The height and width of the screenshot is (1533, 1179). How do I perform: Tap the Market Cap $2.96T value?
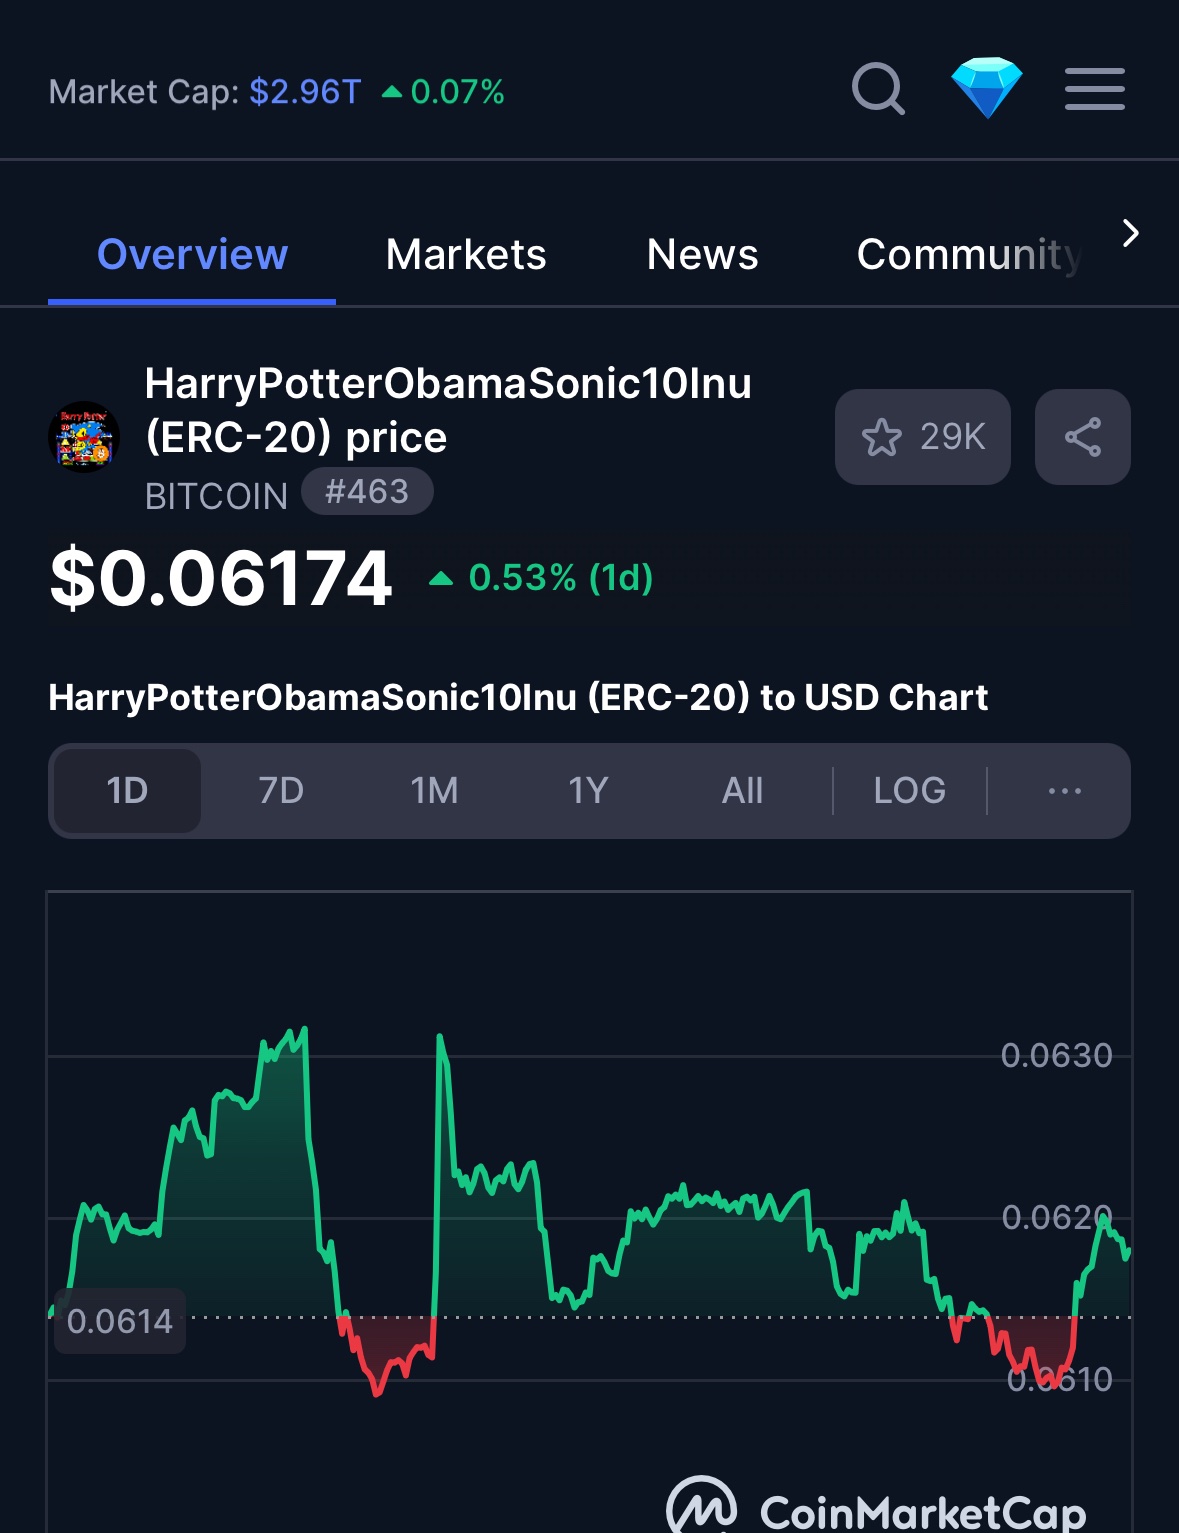pos(305,92)
